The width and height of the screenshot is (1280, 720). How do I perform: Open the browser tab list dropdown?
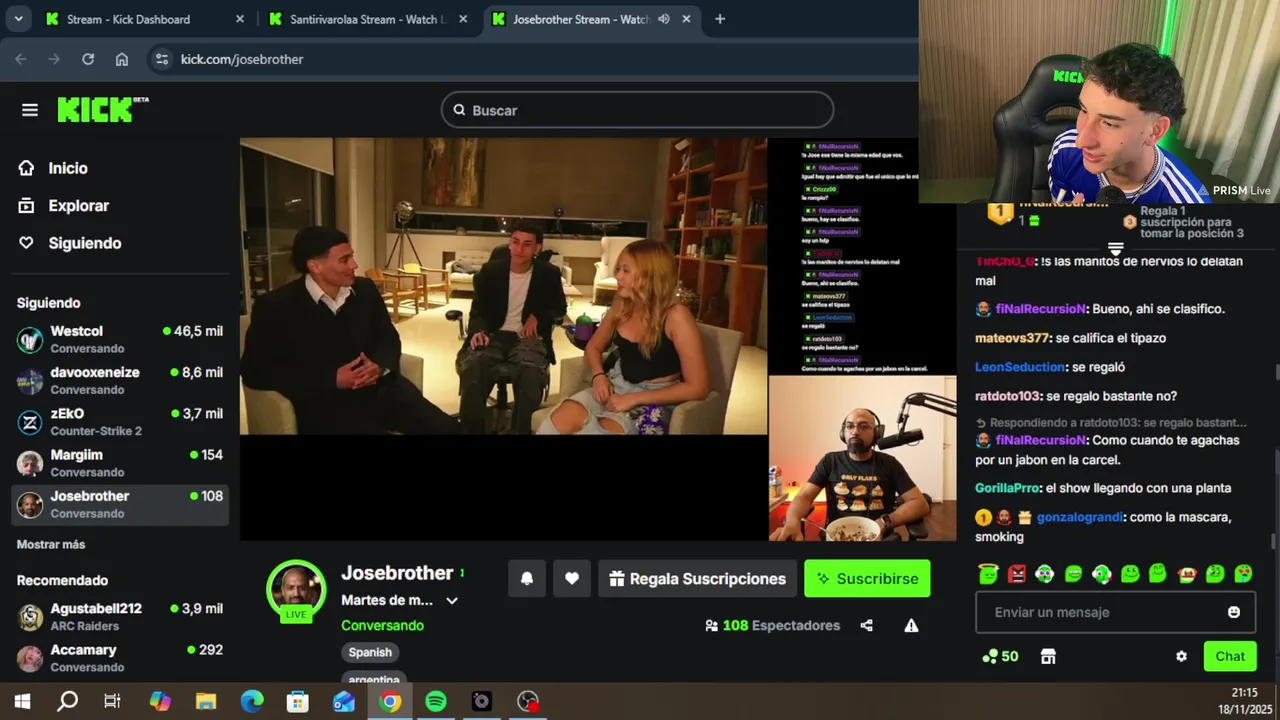tap(18, 19)
